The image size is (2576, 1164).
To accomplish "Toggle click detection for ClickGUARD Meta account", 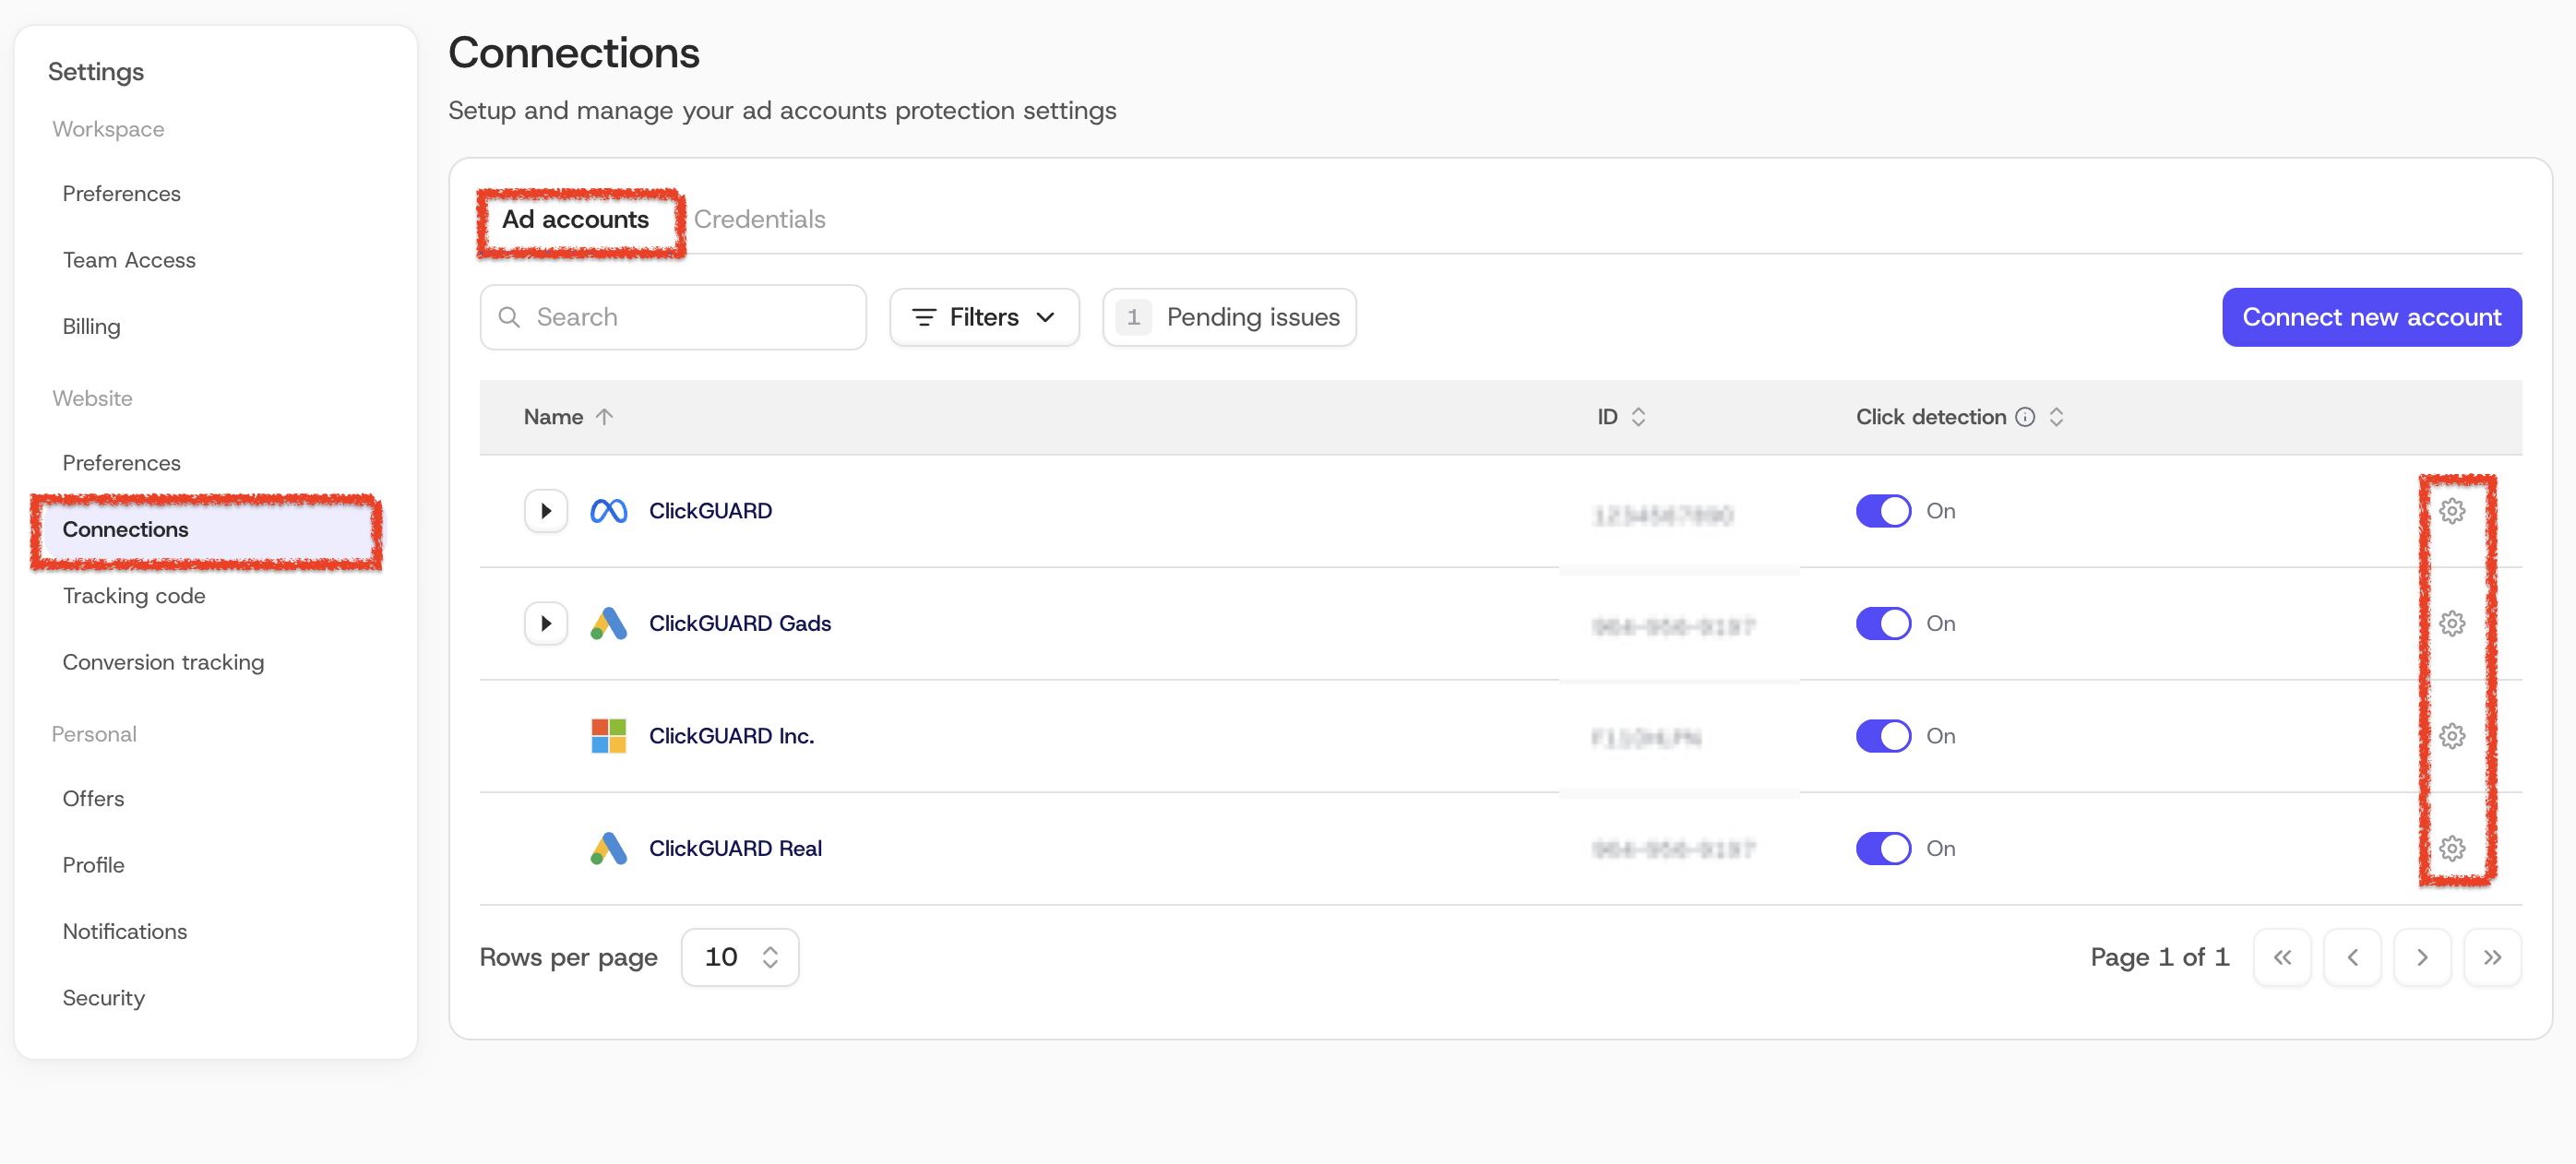I will [x=1883, y=511].
